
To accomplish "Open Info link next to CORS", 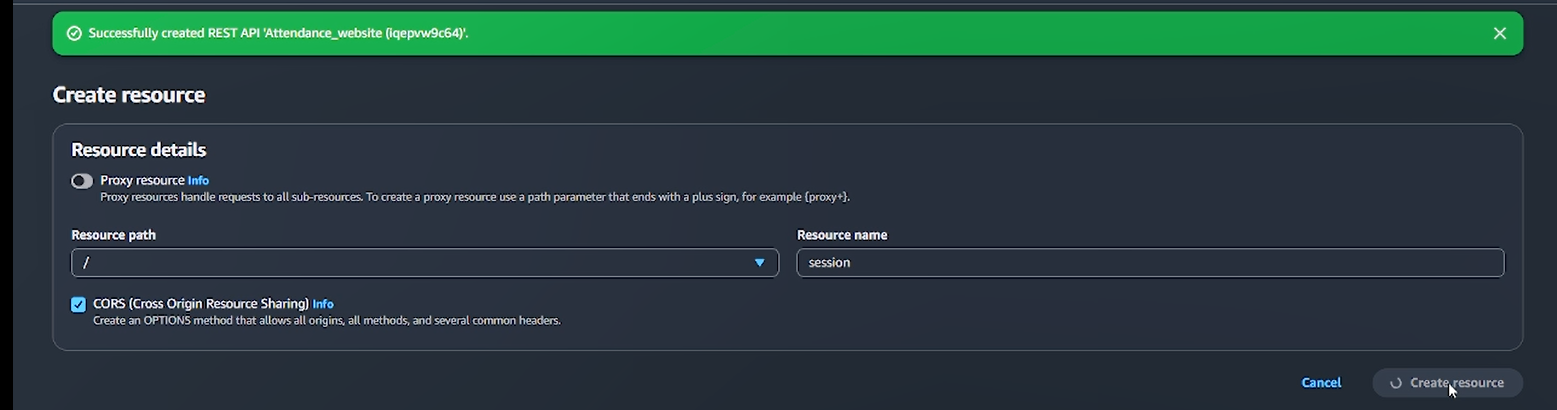I will (323, 304).
